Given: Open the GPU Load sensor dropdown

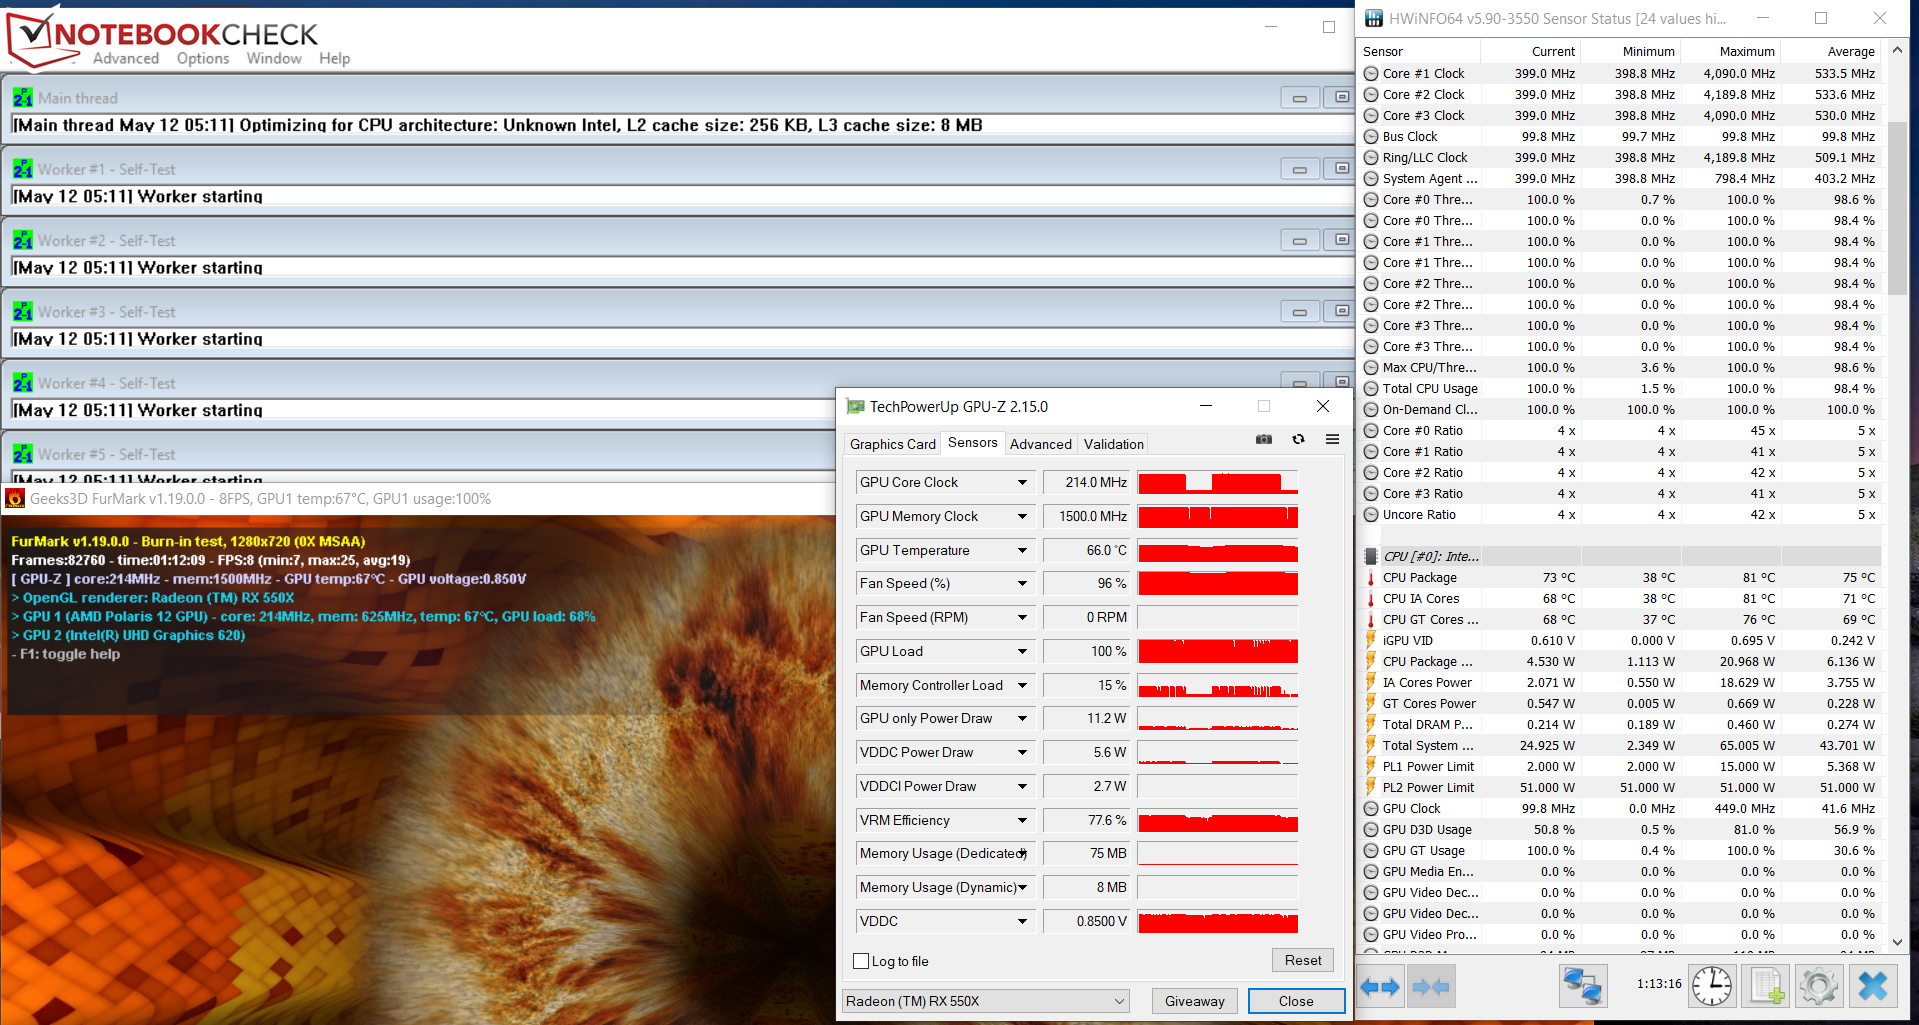Looking at the screenshot, I should [1022, 651].
